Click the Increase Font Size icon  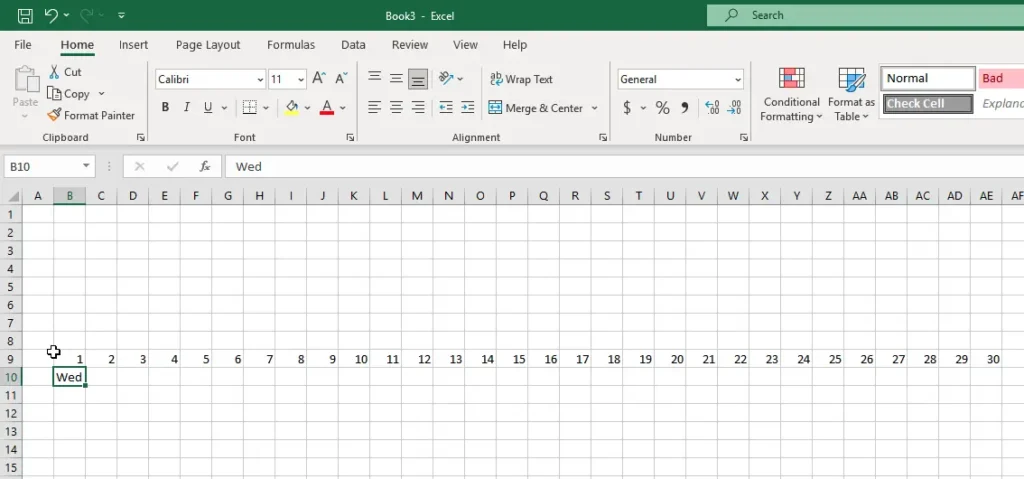(x=319, y=79)
